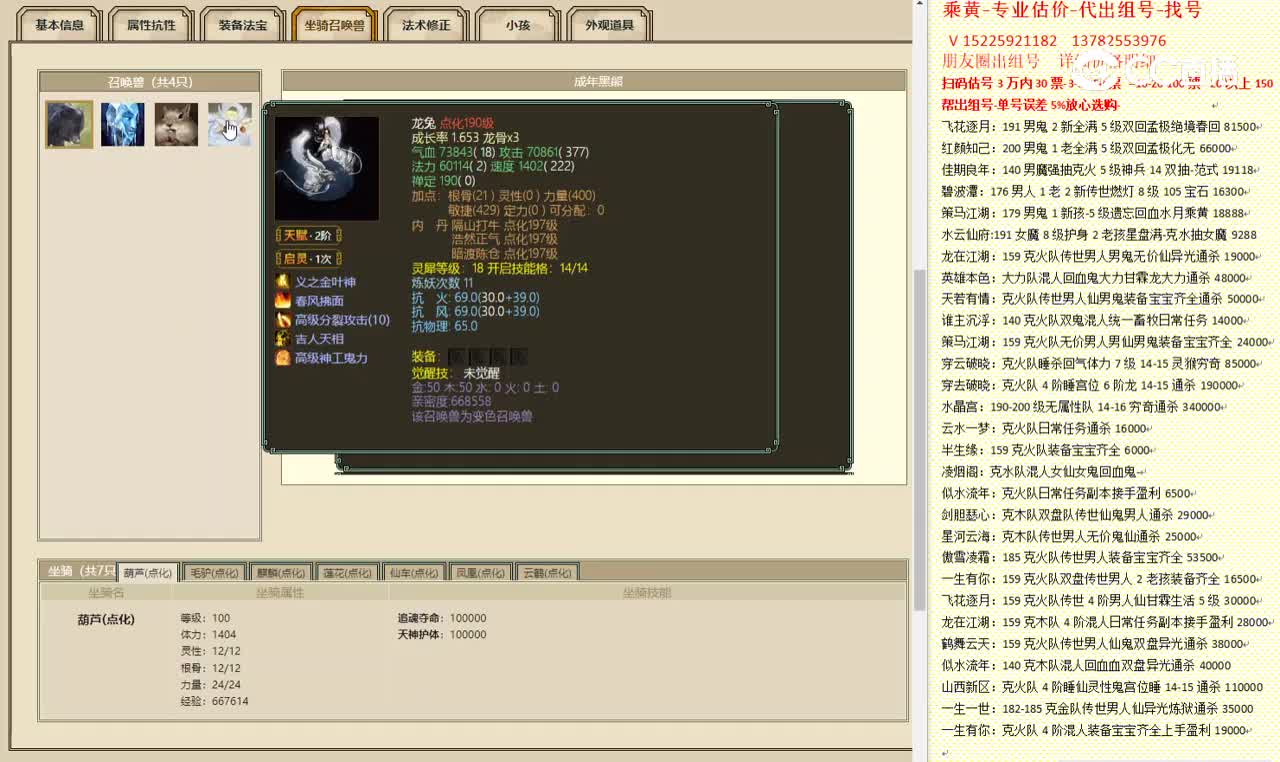
Task: Click the 吉人天相 skill name
Action: click(319, 339)
